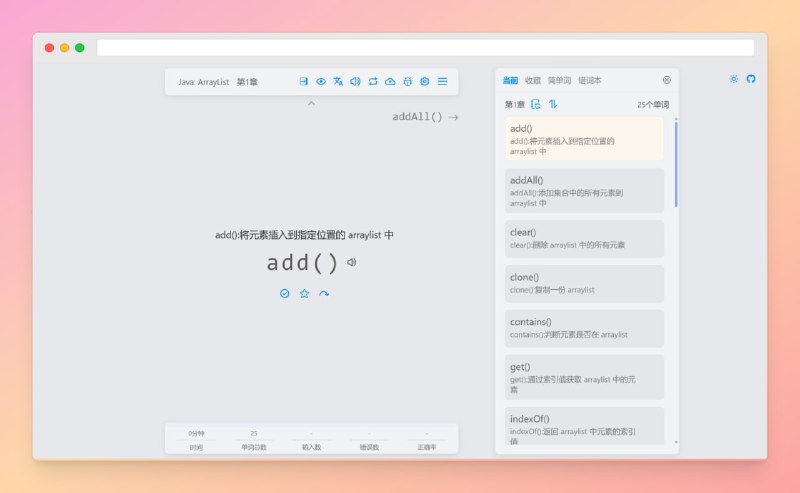Close the word list panel
The image size is (800, 493).
pos(667,80)
